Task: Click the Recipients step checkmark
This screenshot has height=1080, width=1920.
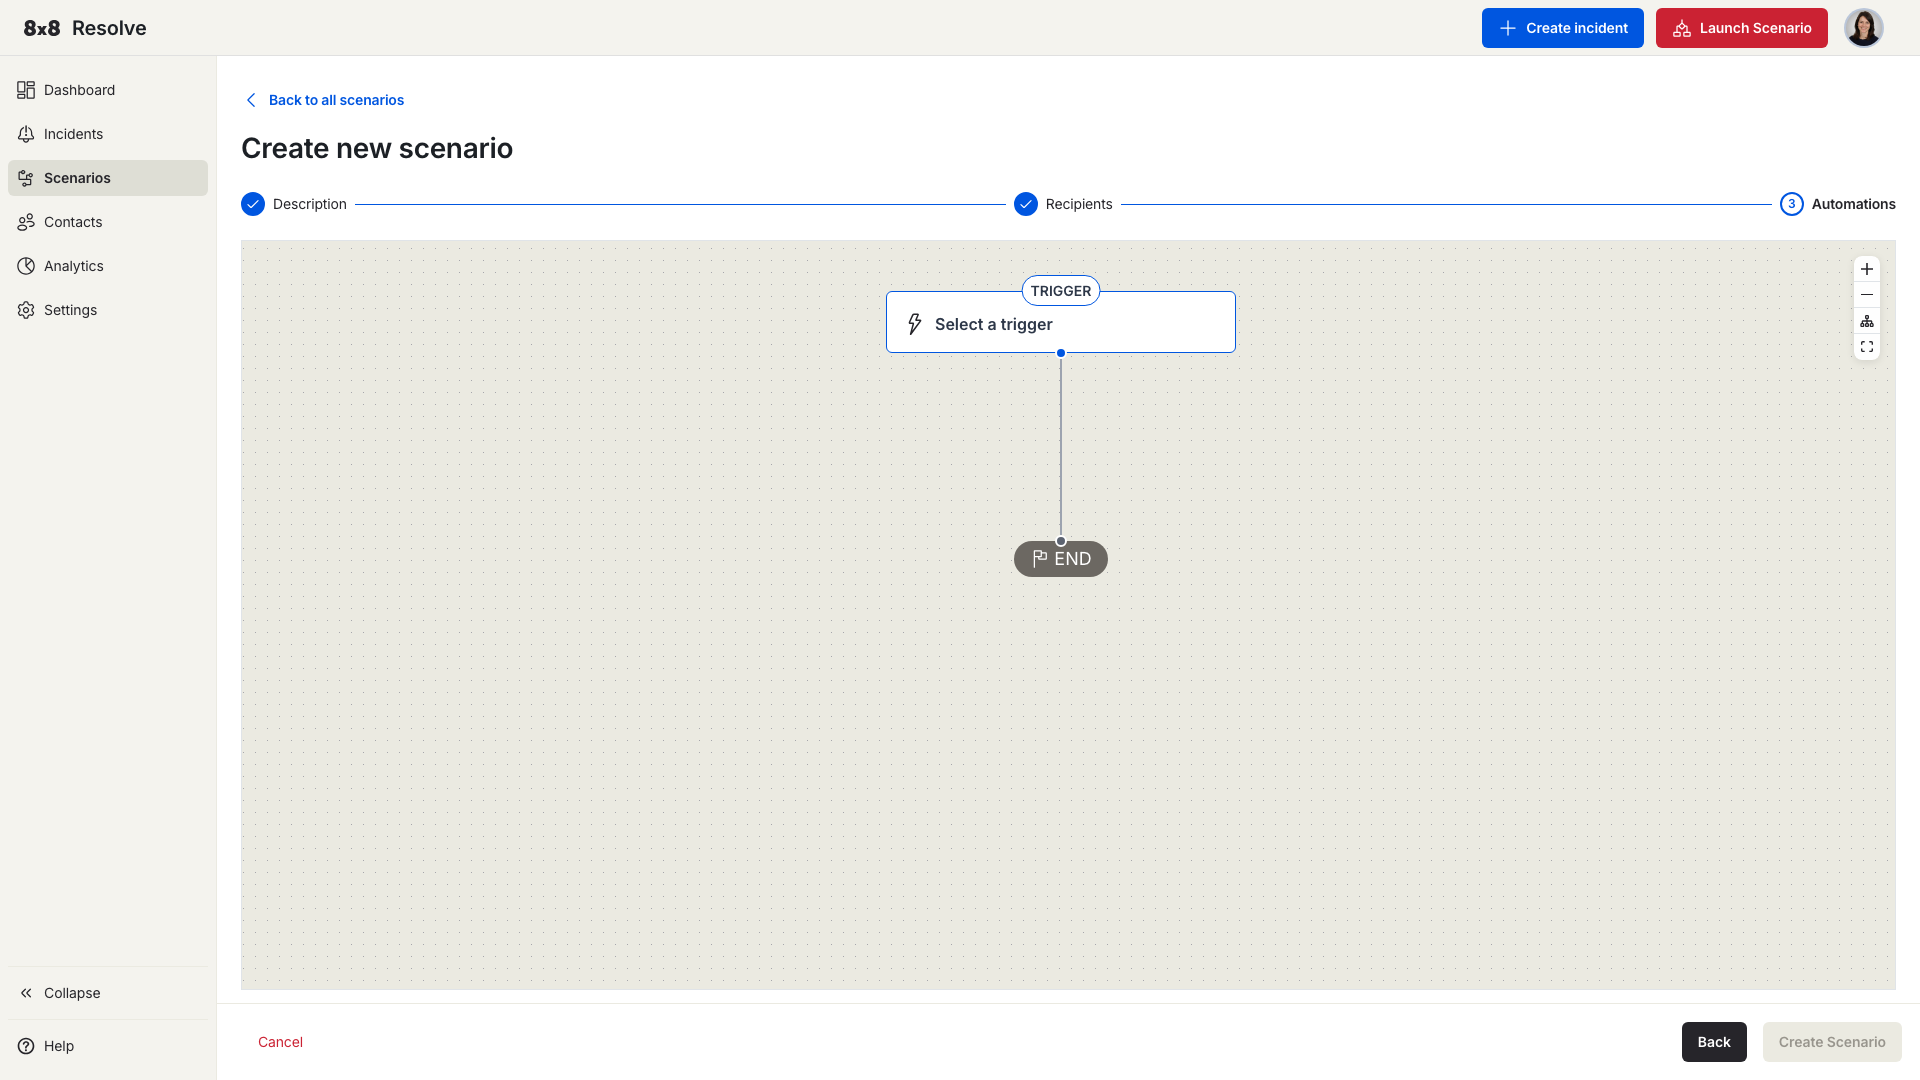Action: 1026,204
